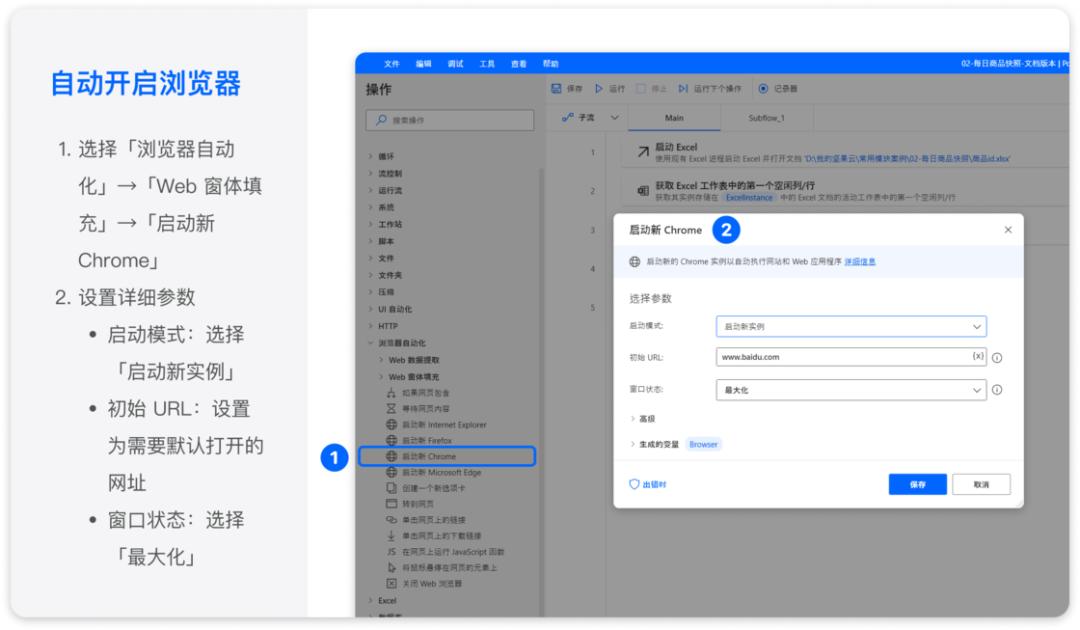Open the 文件 menu in menu bar

[x=391, y=63]
